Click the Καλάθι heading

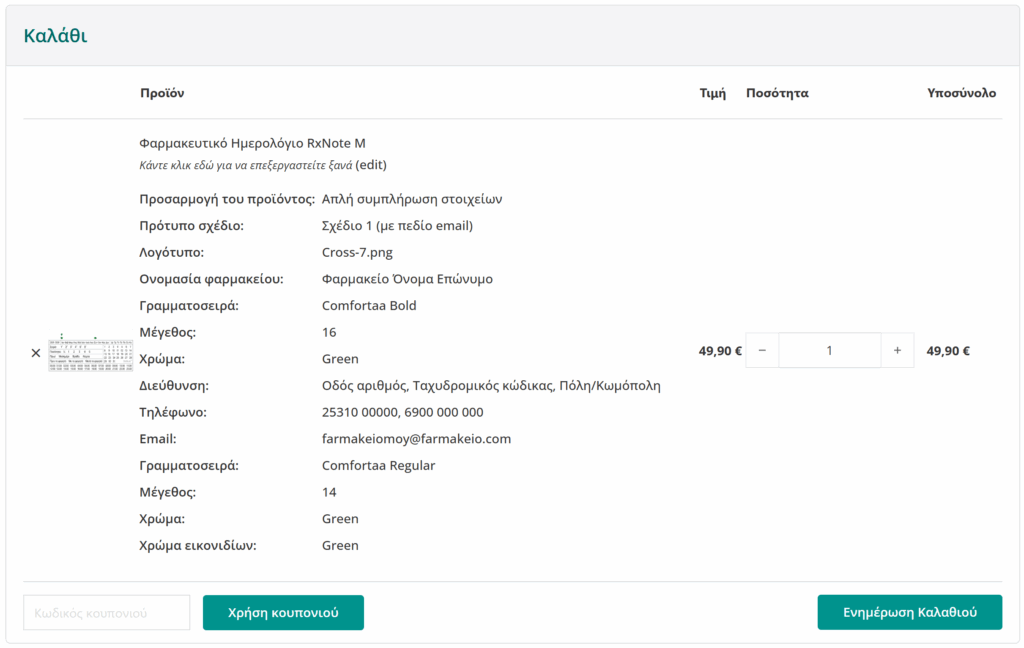tap(55, 37)
